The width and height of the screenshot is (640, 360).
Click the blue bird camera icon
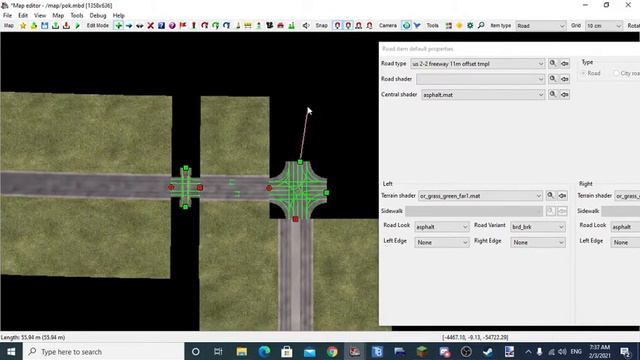(x=417, y=26)
